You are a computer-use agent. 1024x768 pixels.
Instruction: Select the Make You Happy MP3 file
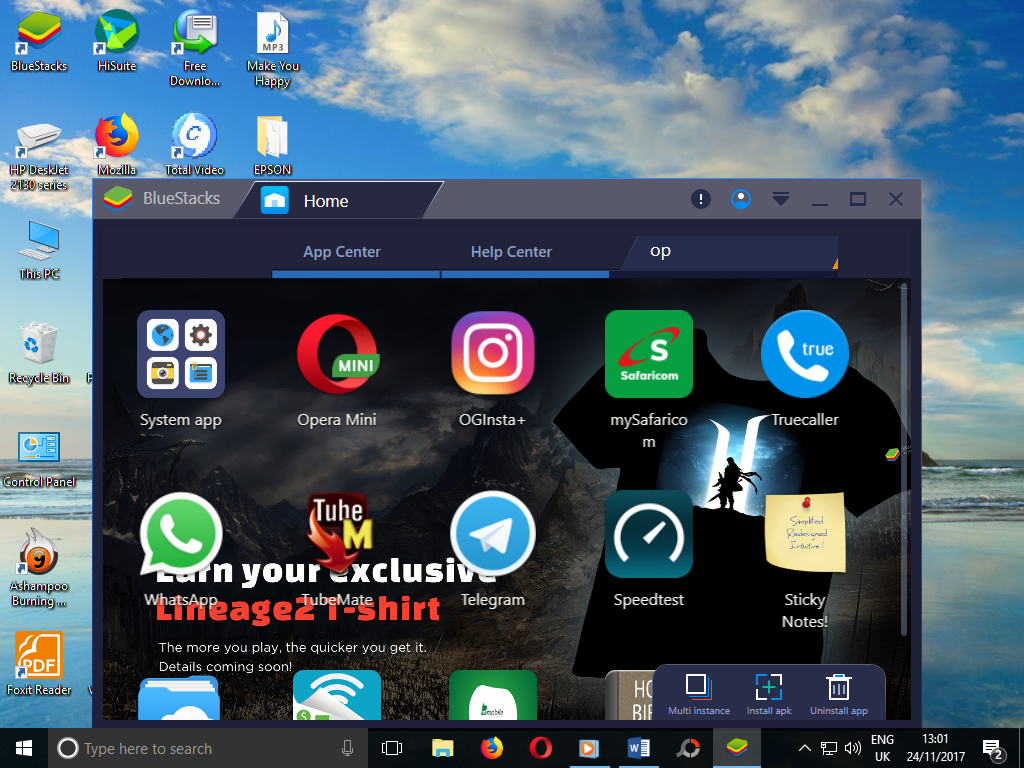click(273, 48)
